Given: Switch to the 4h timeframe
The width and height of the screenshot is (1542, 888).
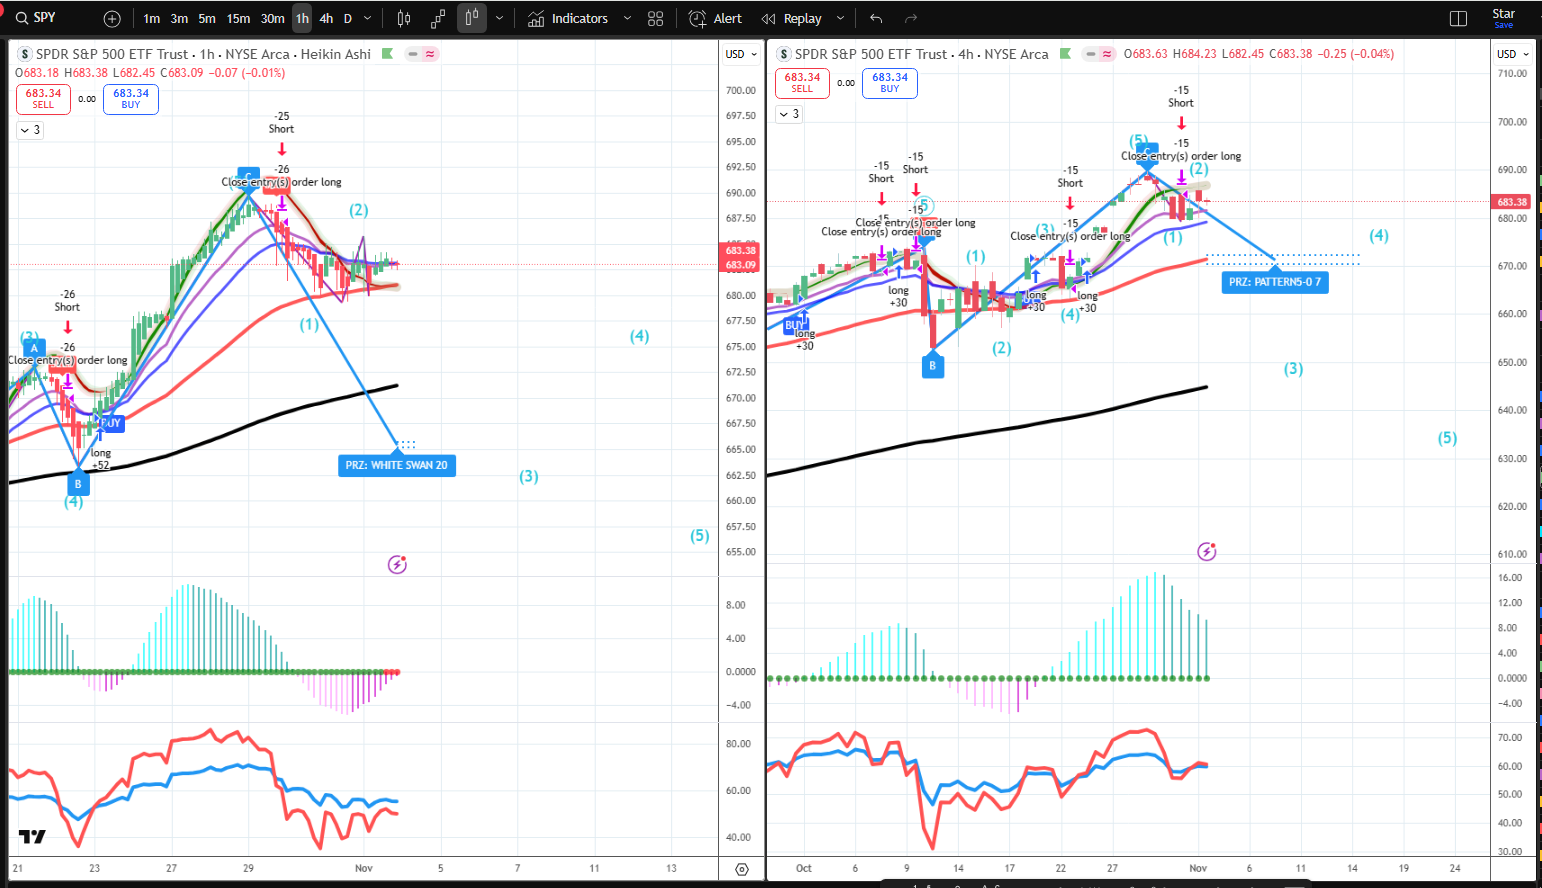Looking at the screenshot, I should click(x=326, y=19).
